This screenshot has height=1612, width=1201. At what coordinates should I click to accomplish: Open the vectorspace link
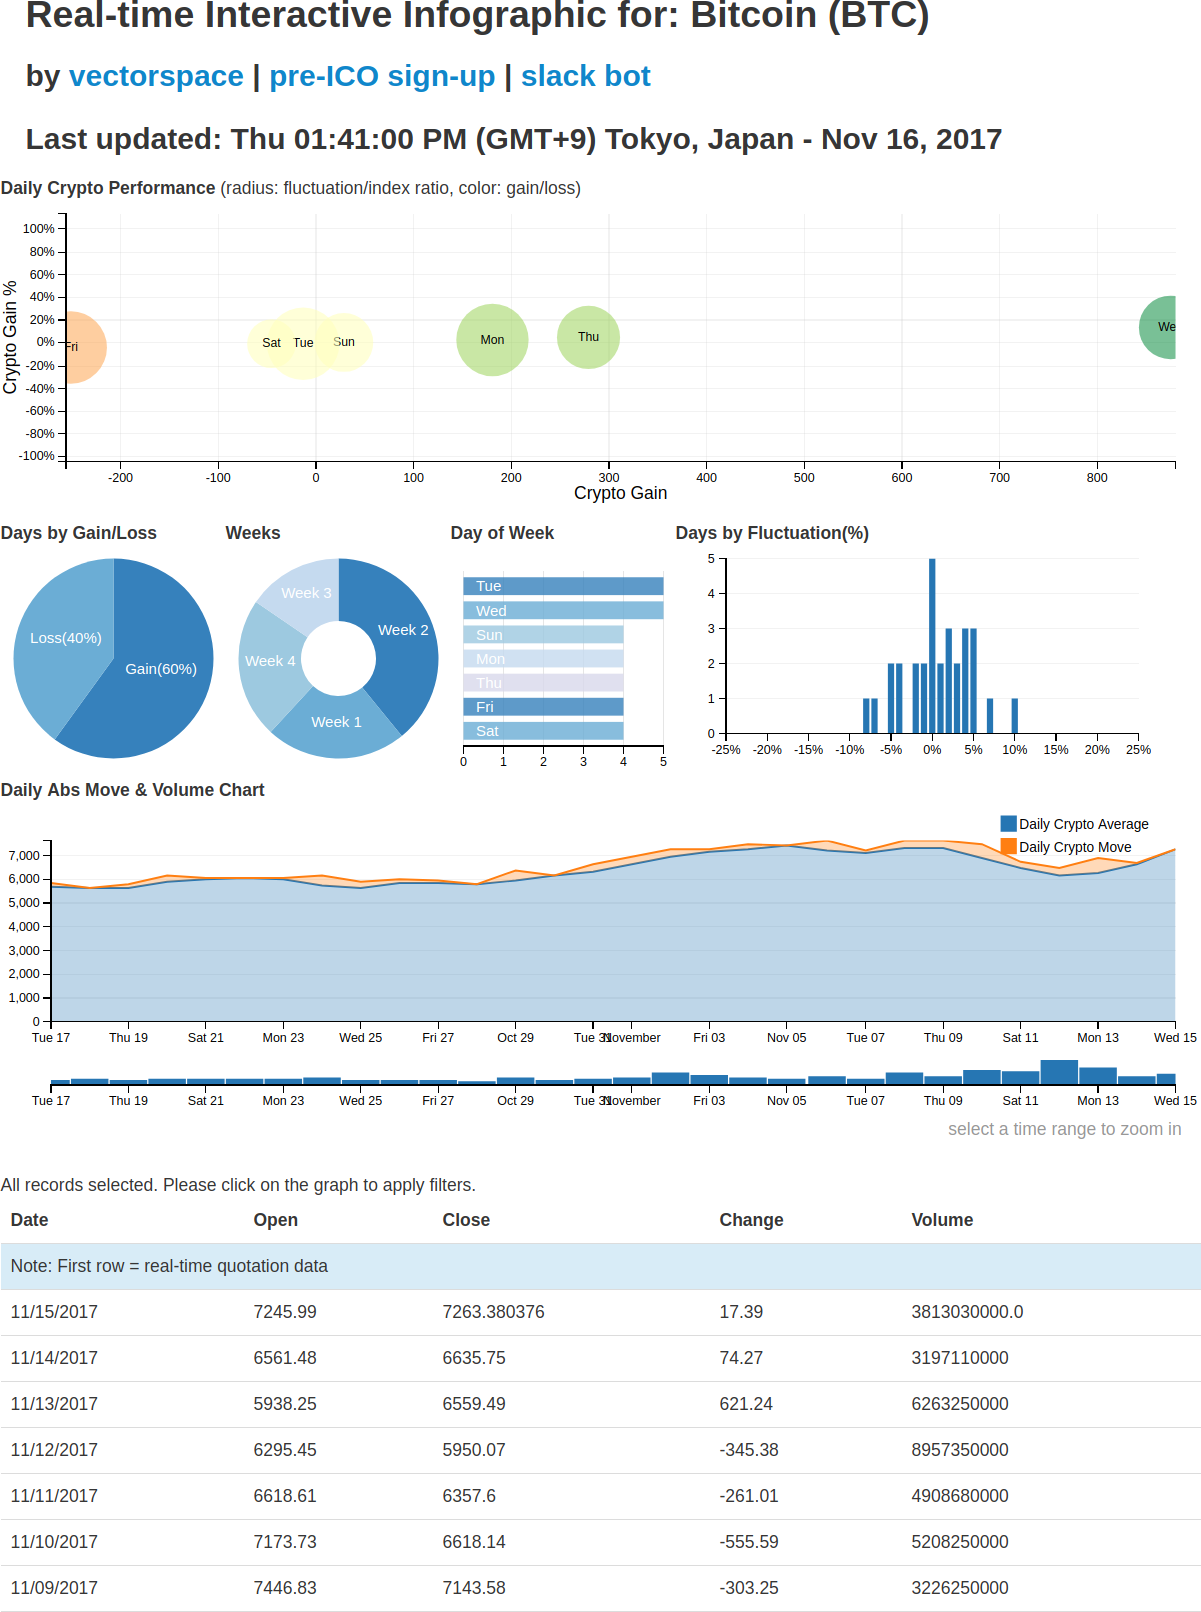pyautogui.click(x=156, y=76)
